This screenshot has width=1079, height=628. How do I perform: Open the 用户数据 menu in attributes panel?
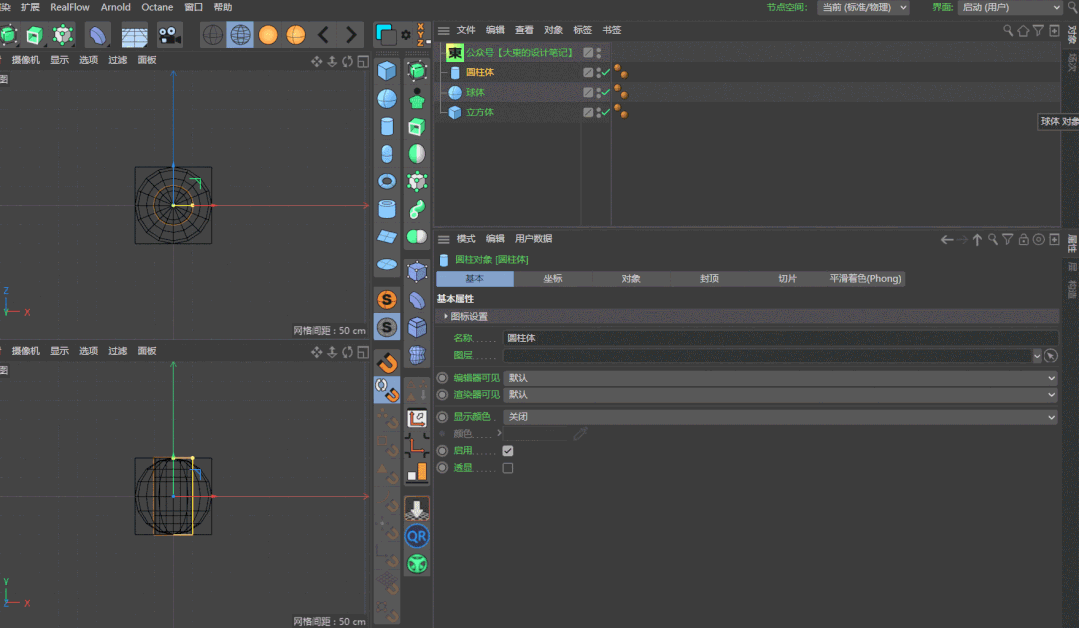pos(533,239)
